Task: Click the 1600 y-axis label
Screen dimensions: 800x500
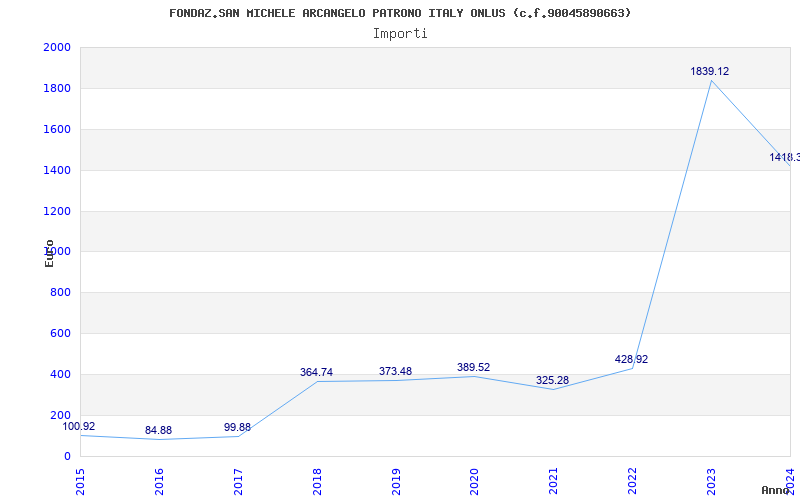Action: [57, 129]
